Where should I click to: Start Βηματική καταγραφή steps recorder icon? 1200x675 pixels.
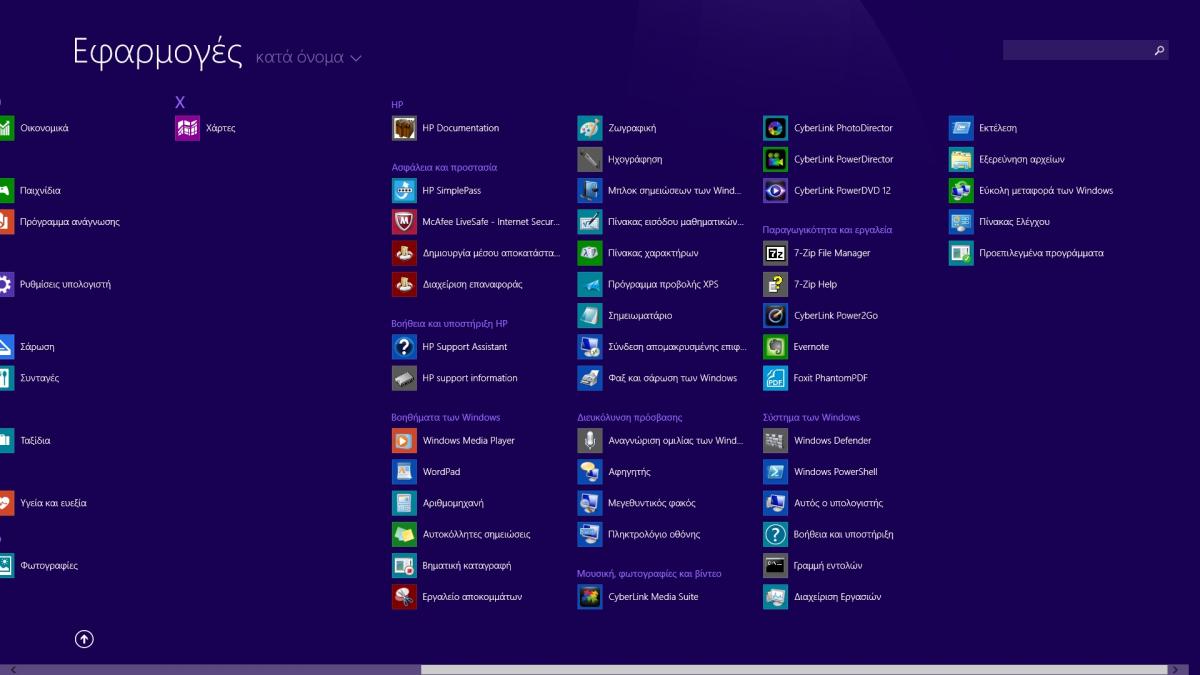click(404, 565)
